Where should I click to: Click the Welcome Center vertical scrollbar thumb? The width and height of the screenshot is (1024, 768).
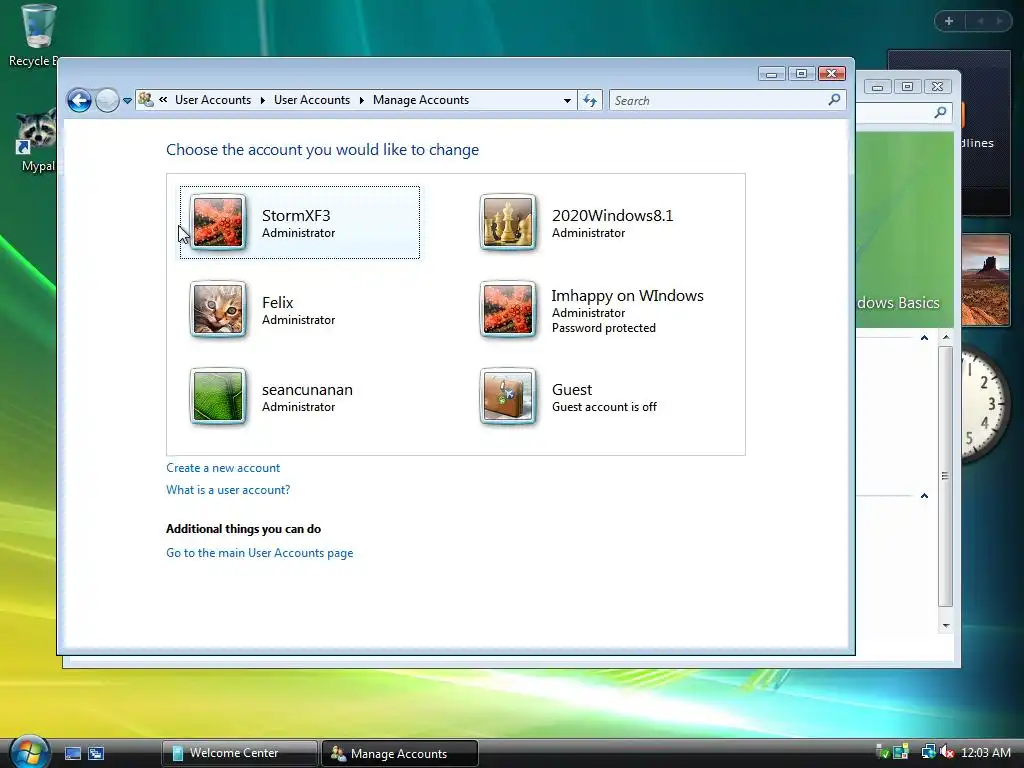pyautogui.click(x=946, y=476)
